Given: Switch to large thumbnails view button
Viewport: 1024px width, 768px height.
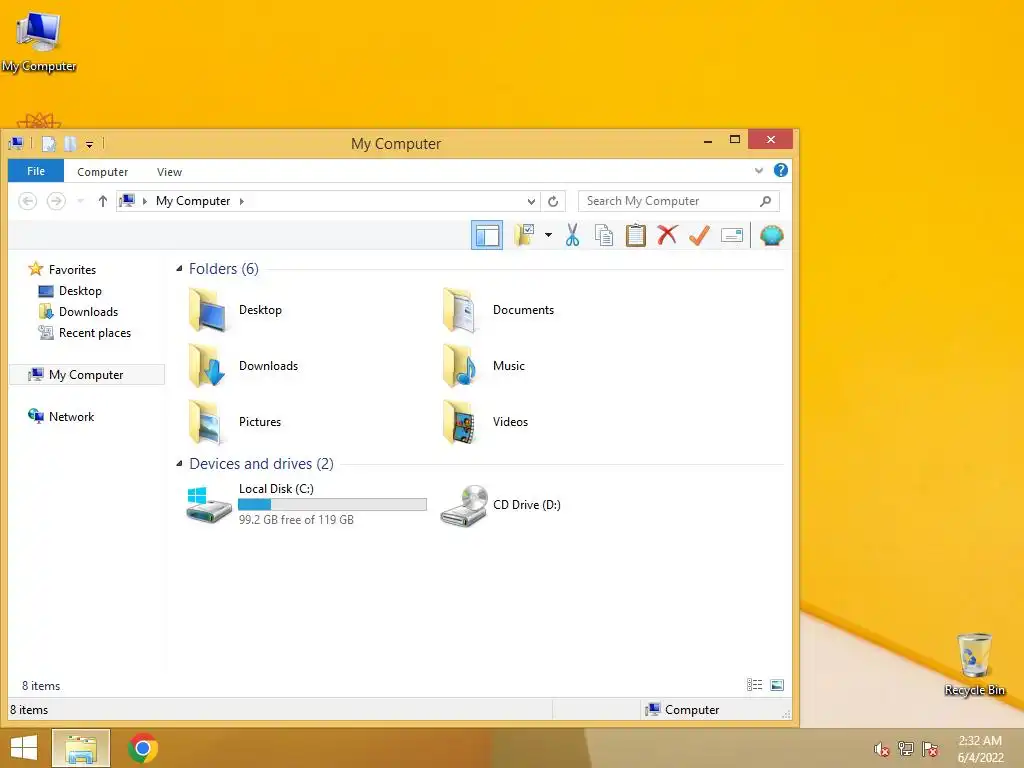Looking at the screenshot, I should (x=777, y=684).
